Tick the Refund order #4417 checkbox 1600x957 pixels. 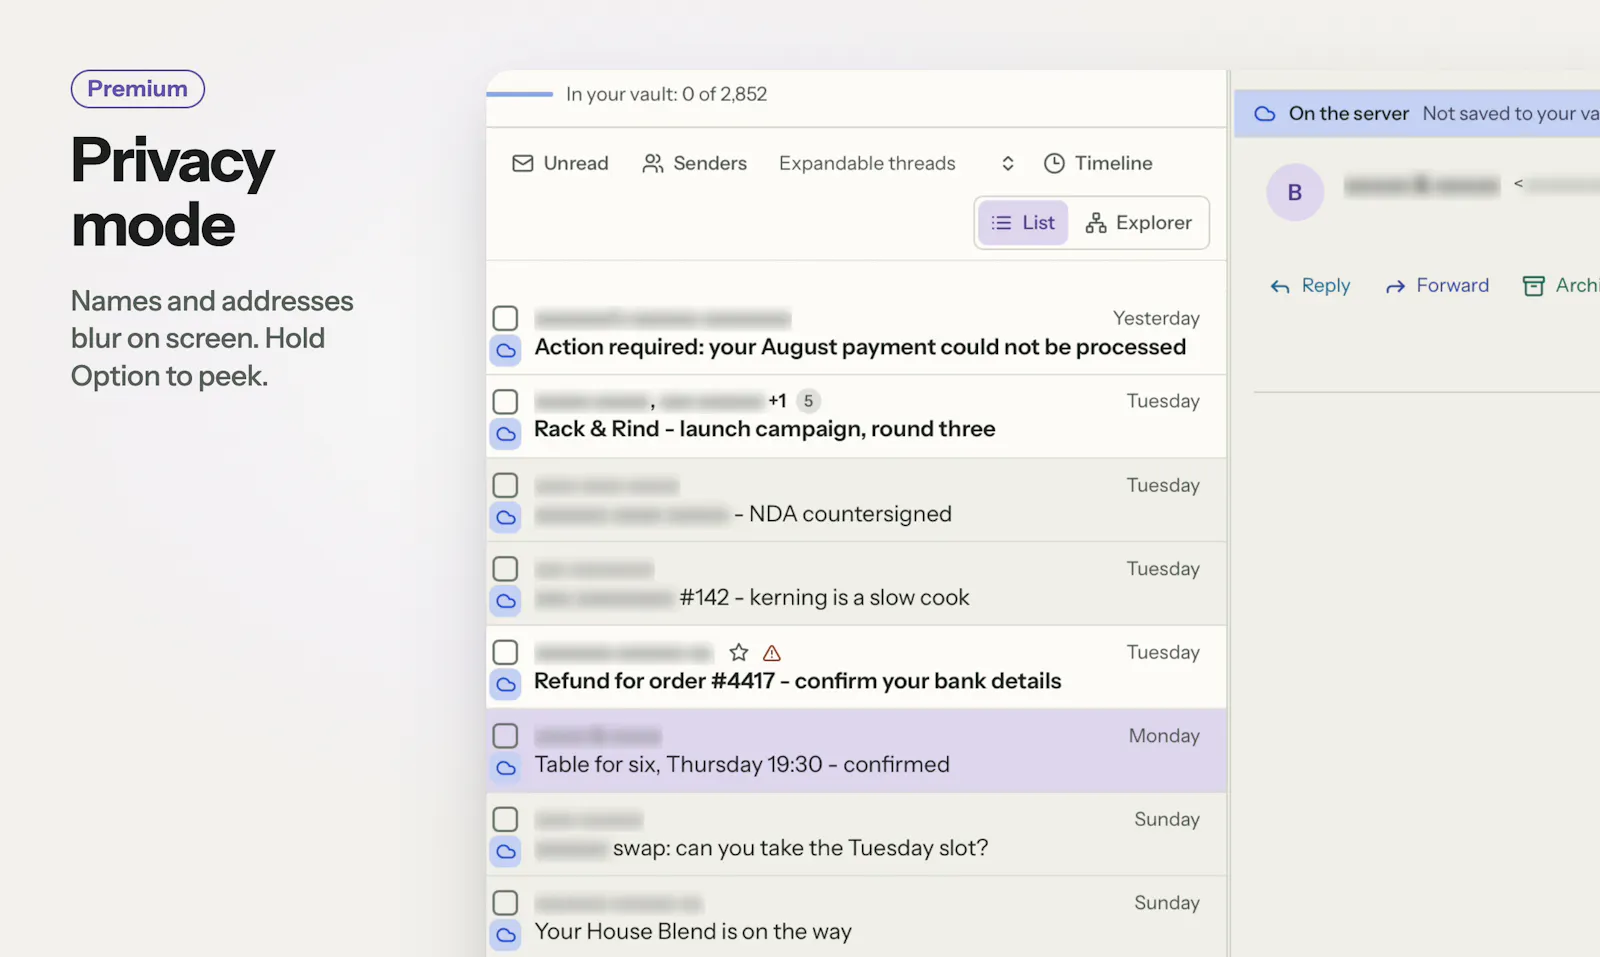coord(505,652)
